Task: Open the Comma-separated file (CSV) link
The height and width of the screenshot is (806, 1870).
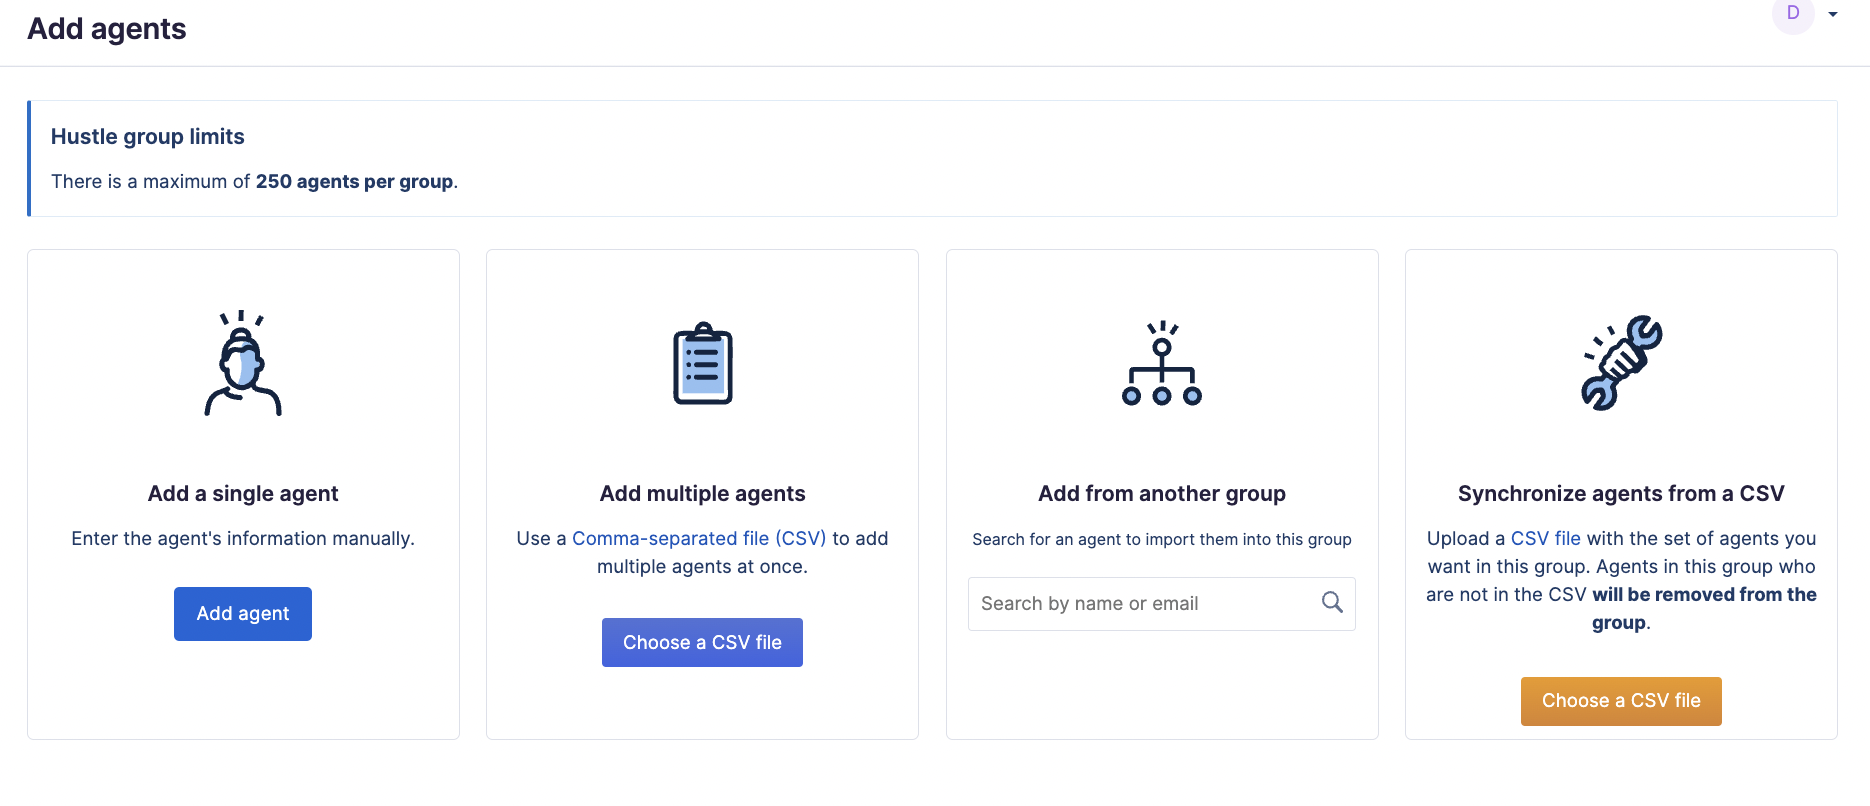Action: click(699, 538)
